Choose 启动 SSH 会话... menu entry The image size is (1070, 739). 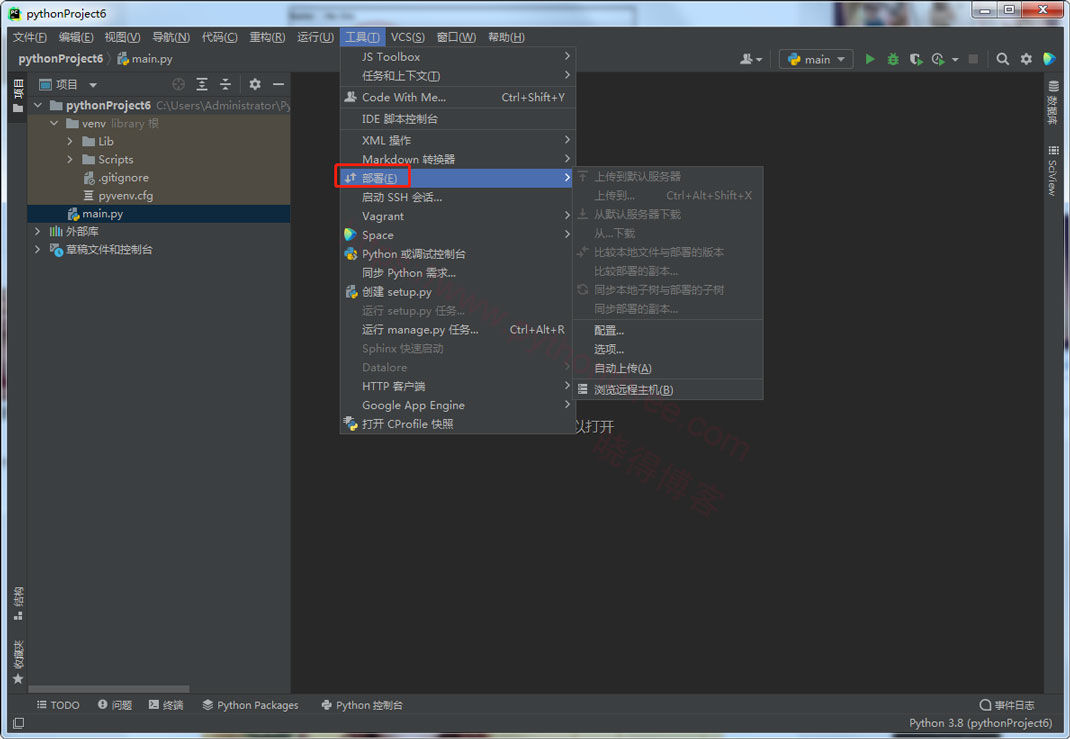[x=457, y=197]
